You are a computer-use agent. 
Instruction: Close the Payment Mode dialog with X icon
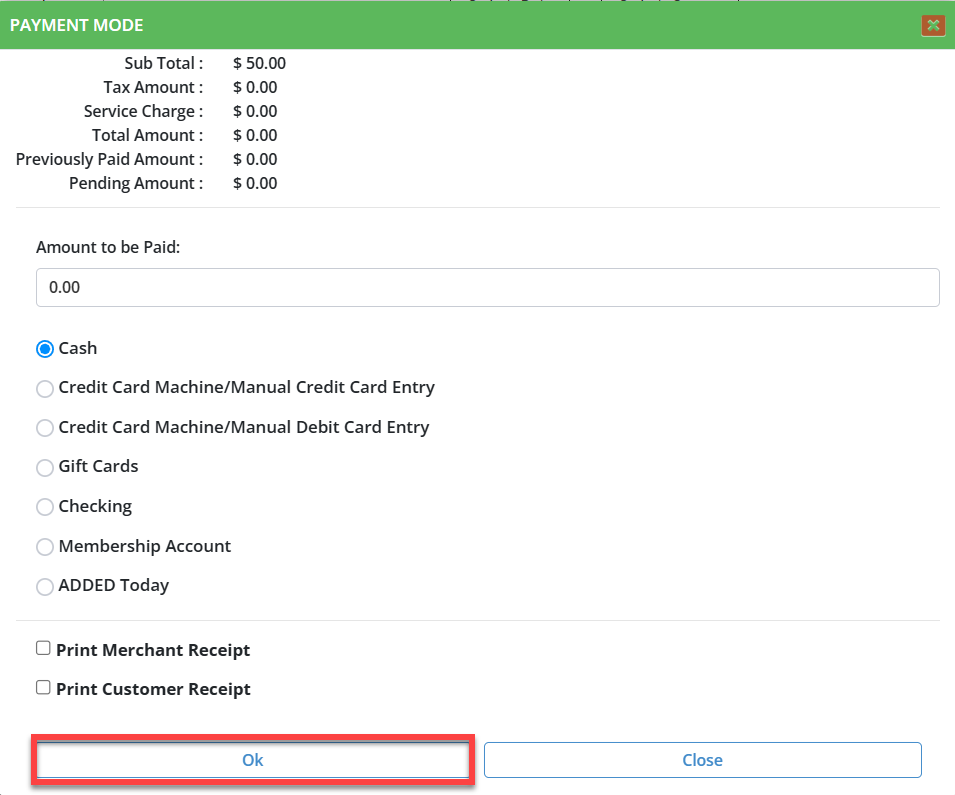click(x=933, y=25)
